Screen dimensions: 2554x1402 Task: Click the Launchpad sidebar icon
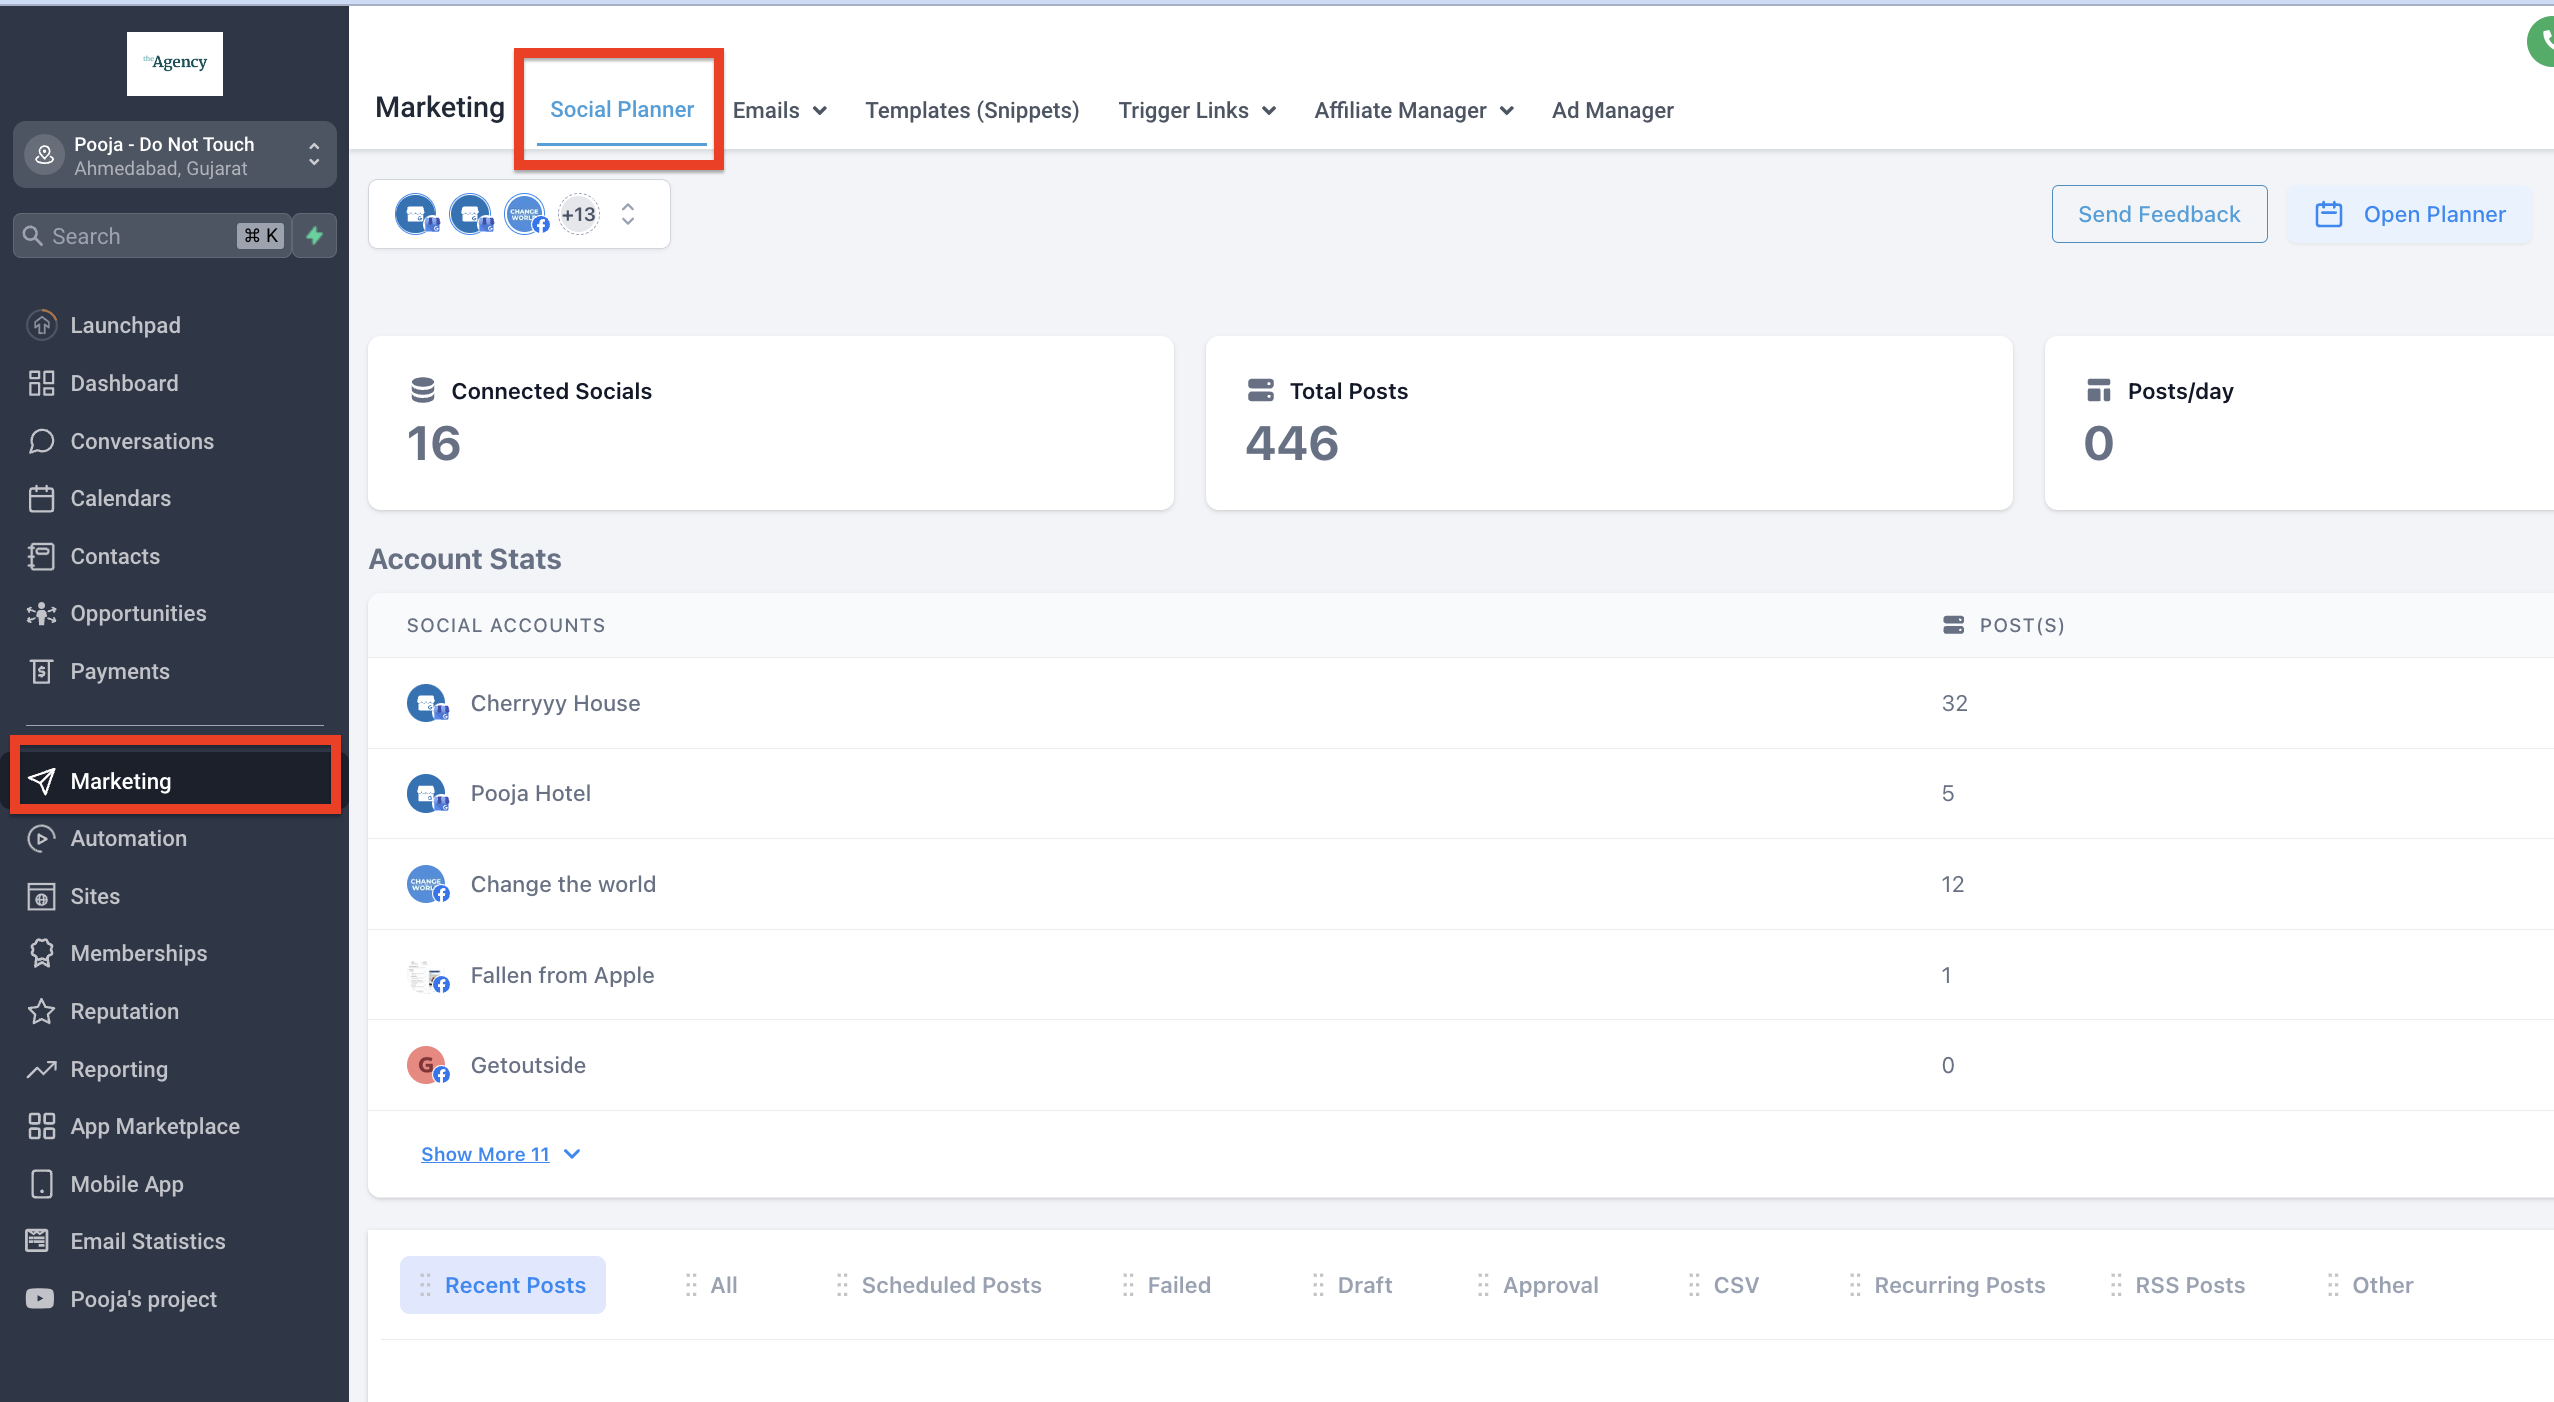click(41, 325)
